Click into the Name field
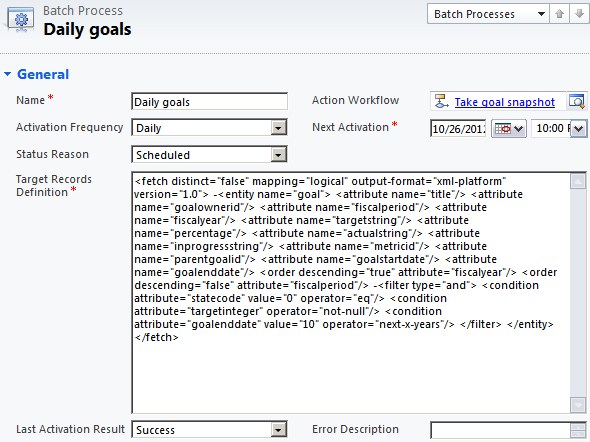The width and height of the screenshot is (590, 442). coord(210,102)
